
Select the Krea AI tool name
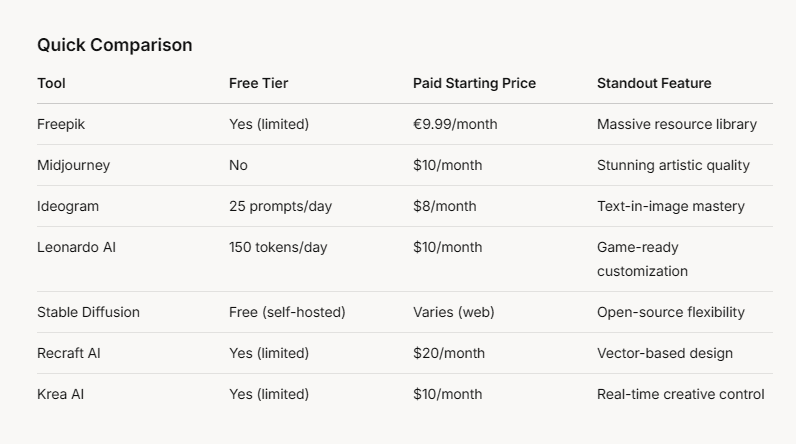click(60, 394)
